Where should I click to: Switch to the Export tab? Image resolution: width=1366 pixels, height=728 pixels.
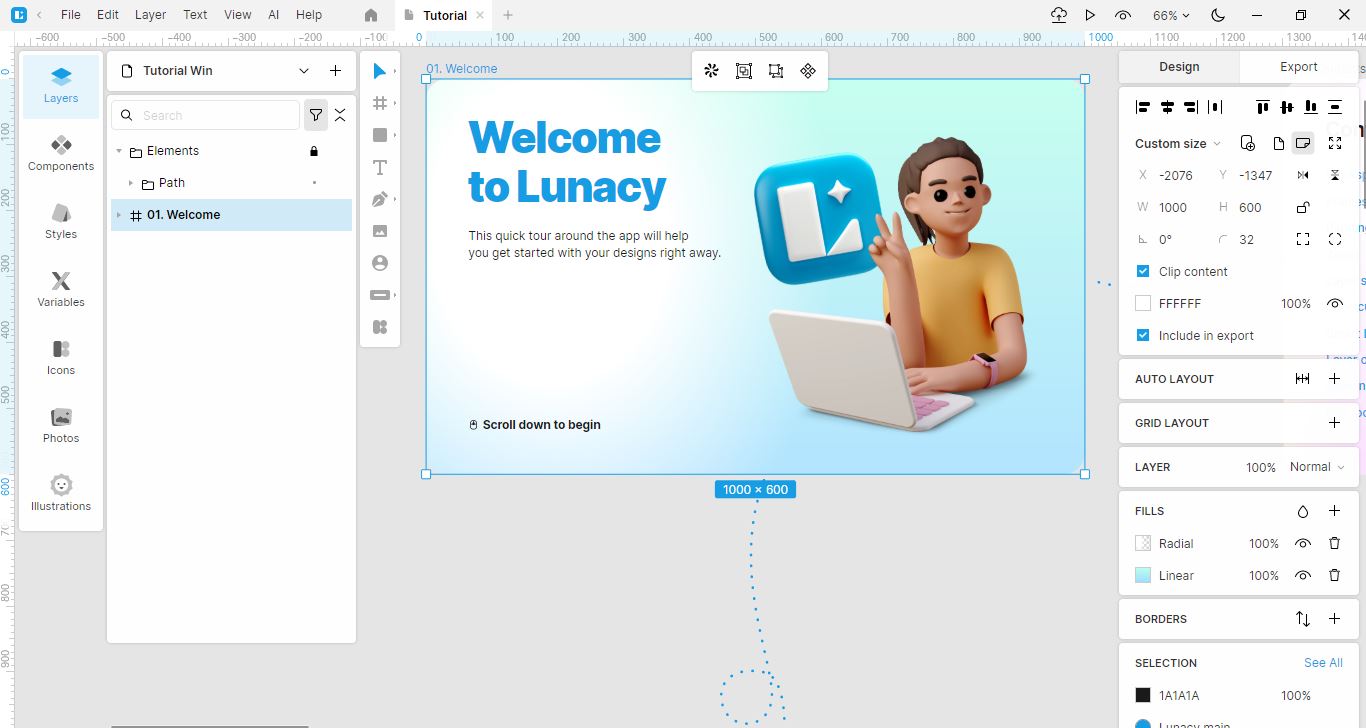(1299, 67)
